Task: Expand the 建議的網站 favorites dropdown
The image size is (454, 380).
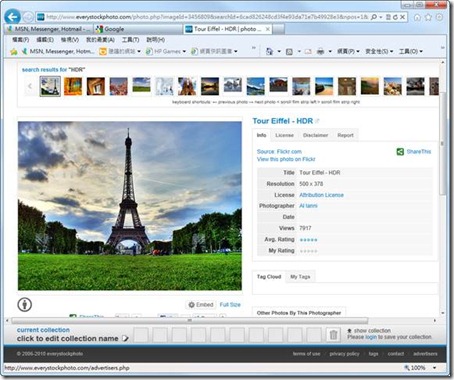Action: (139, 51)
